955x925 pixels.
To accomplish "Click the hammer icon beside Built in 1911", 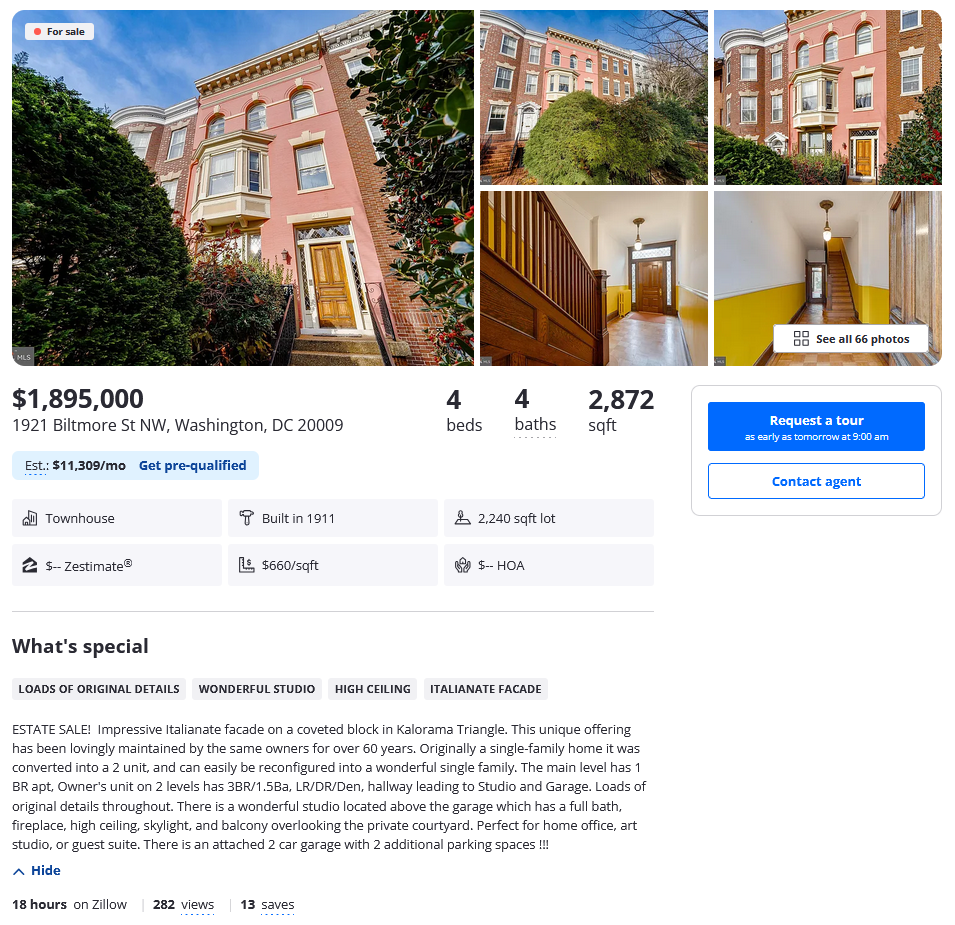I will tap(246, 518).
